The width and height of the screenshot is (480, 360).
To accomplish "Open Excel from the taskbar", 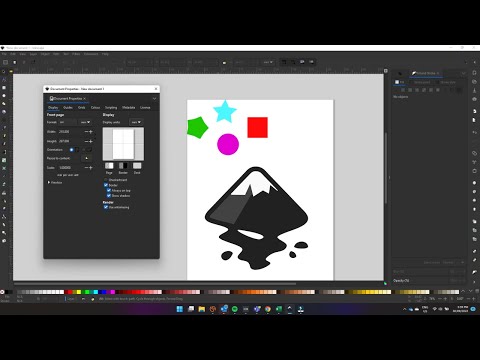I will coord(279,309).
